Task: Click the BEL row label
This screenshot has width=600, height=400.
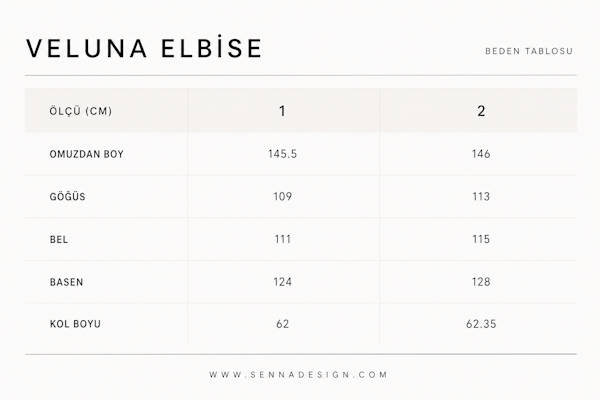Action: pyautogui.click(x=59, y=240)
